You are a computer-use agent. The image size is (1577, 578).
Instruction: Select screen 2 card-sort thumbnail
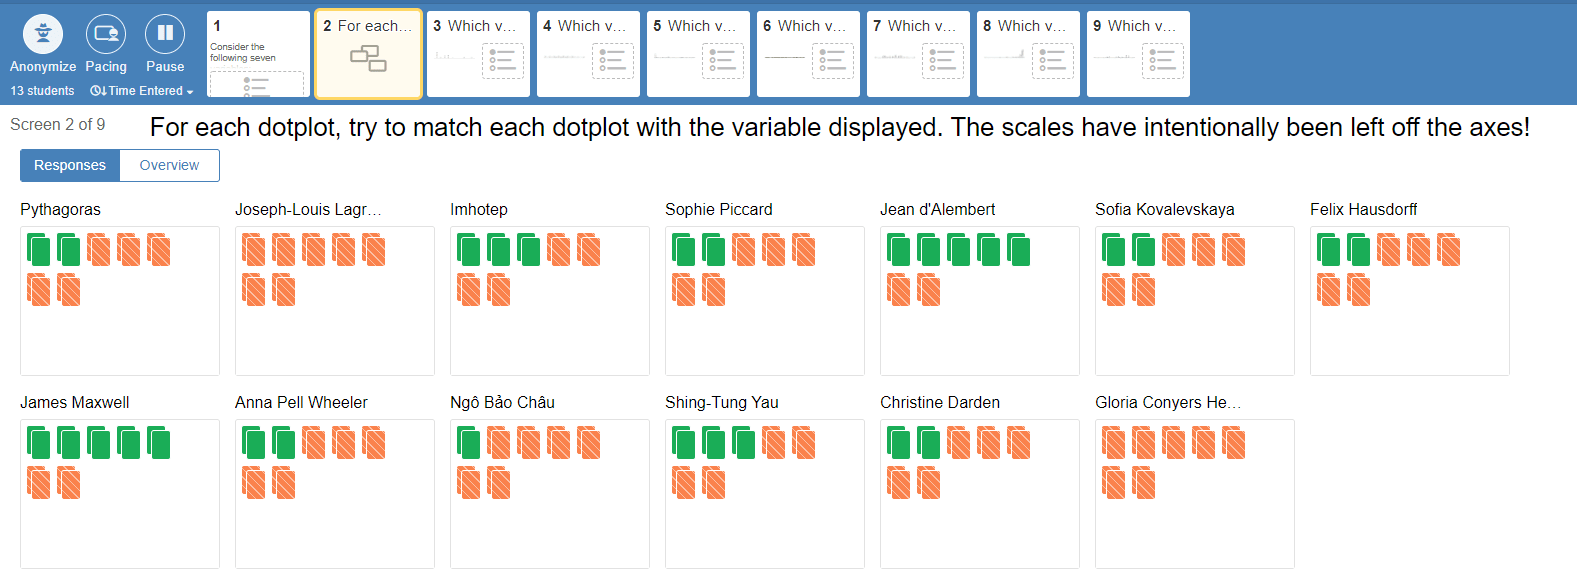368,54
